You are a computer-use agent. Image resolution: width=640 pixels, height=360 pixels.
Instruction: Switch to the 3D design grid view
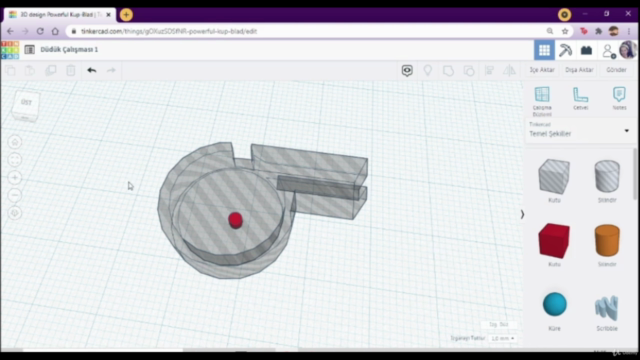point(544,50)
